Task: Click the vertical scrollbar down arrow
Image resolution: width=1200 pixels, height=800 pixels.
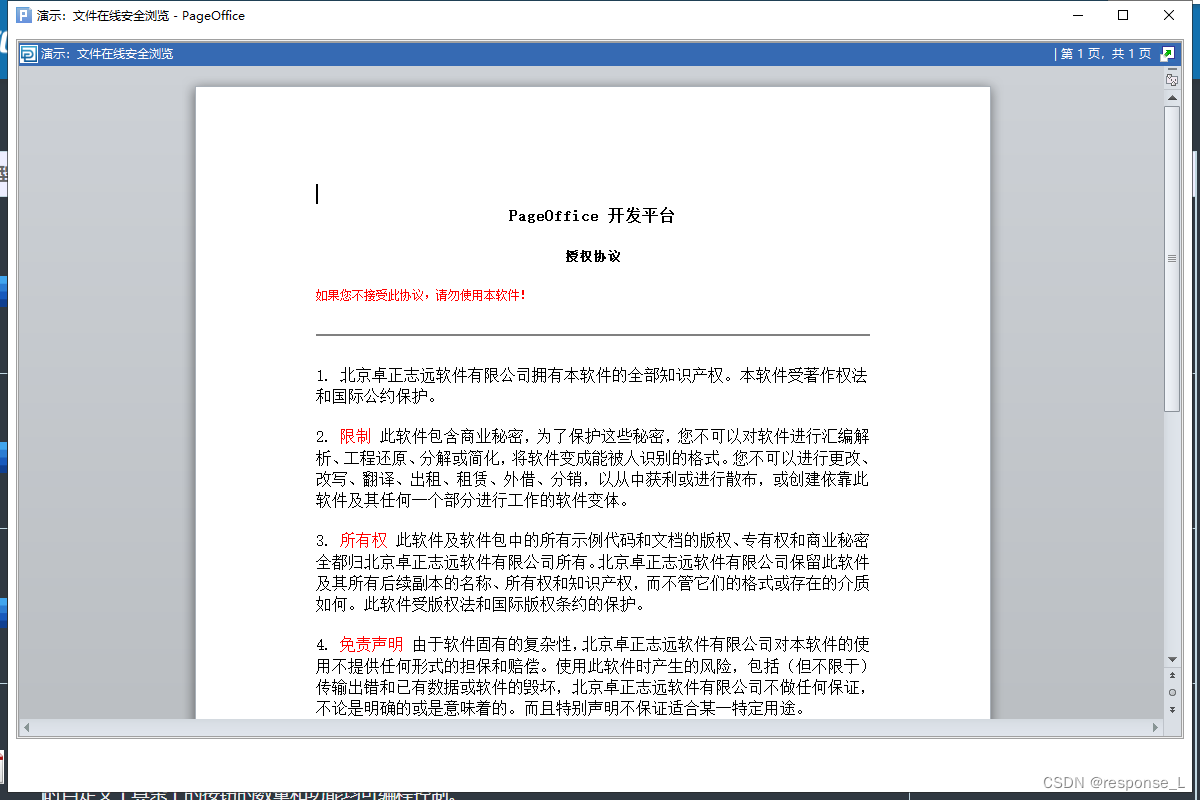Action: (x=1172, y=660)
